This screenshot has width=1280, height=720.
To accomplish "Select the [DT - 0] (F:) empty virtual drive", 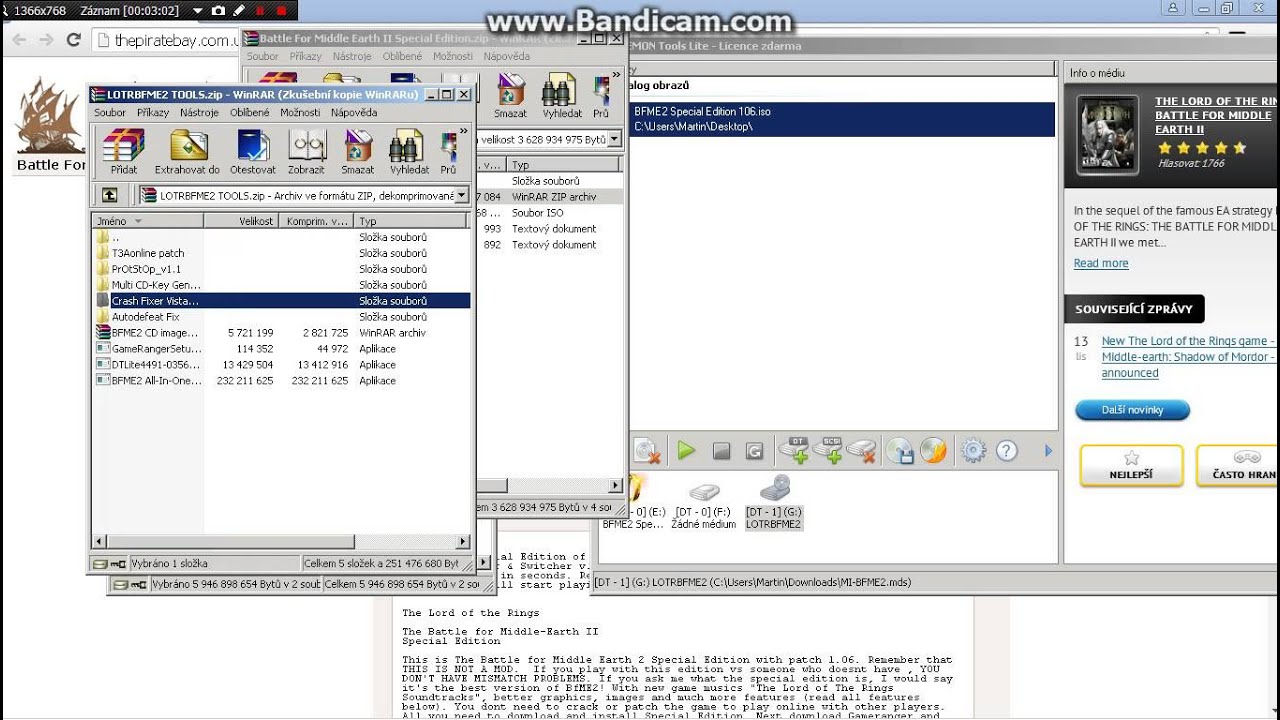I will click(704, 503).
